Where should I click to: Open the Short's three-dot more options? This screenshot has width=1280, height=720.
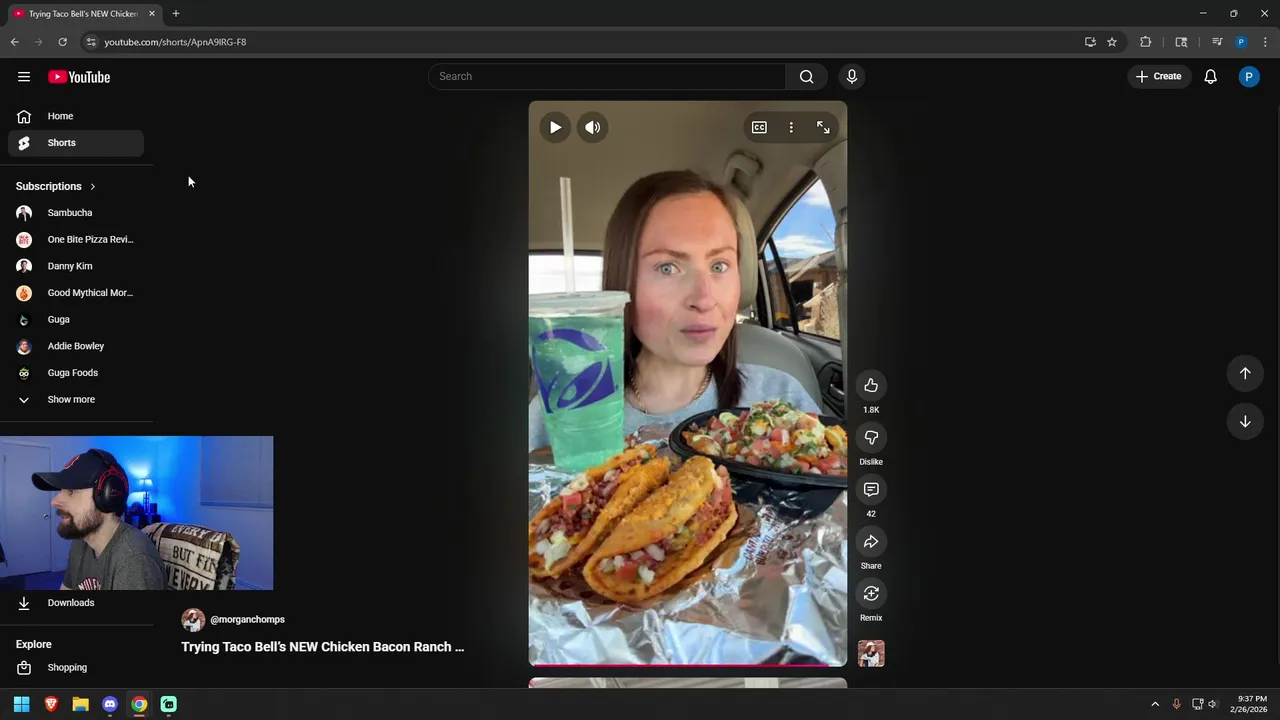(x=791, y=127)
